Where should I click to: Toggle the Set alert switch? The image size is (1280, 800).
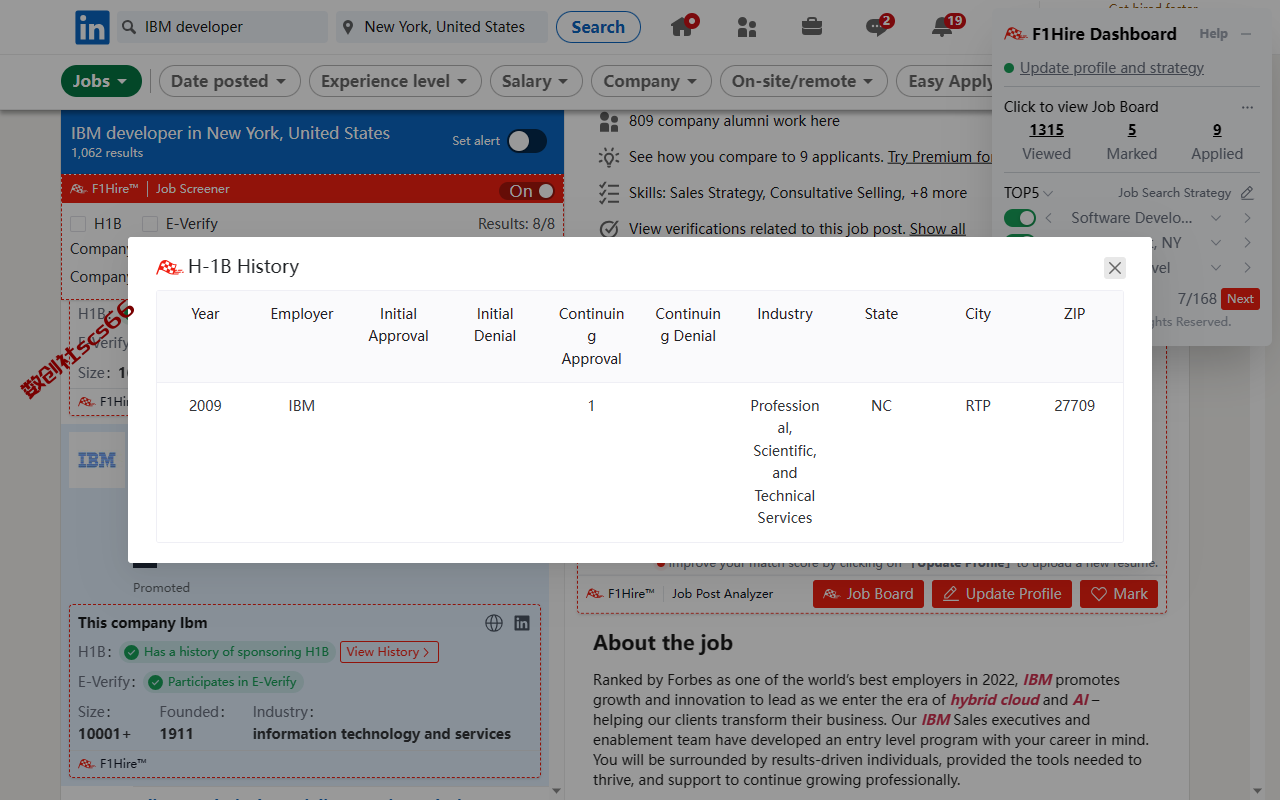coord(526,141)
